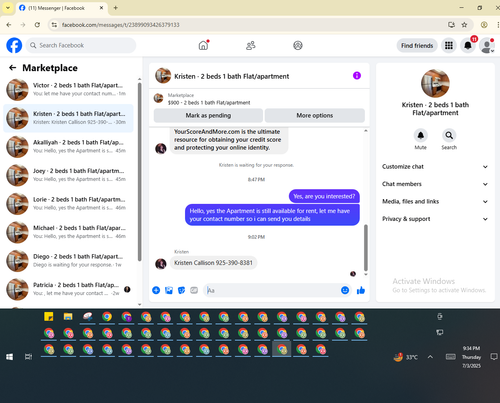Bookmark this page with the star icon
The height and width of the screenshot is (403, 500).
pos(464,25)
